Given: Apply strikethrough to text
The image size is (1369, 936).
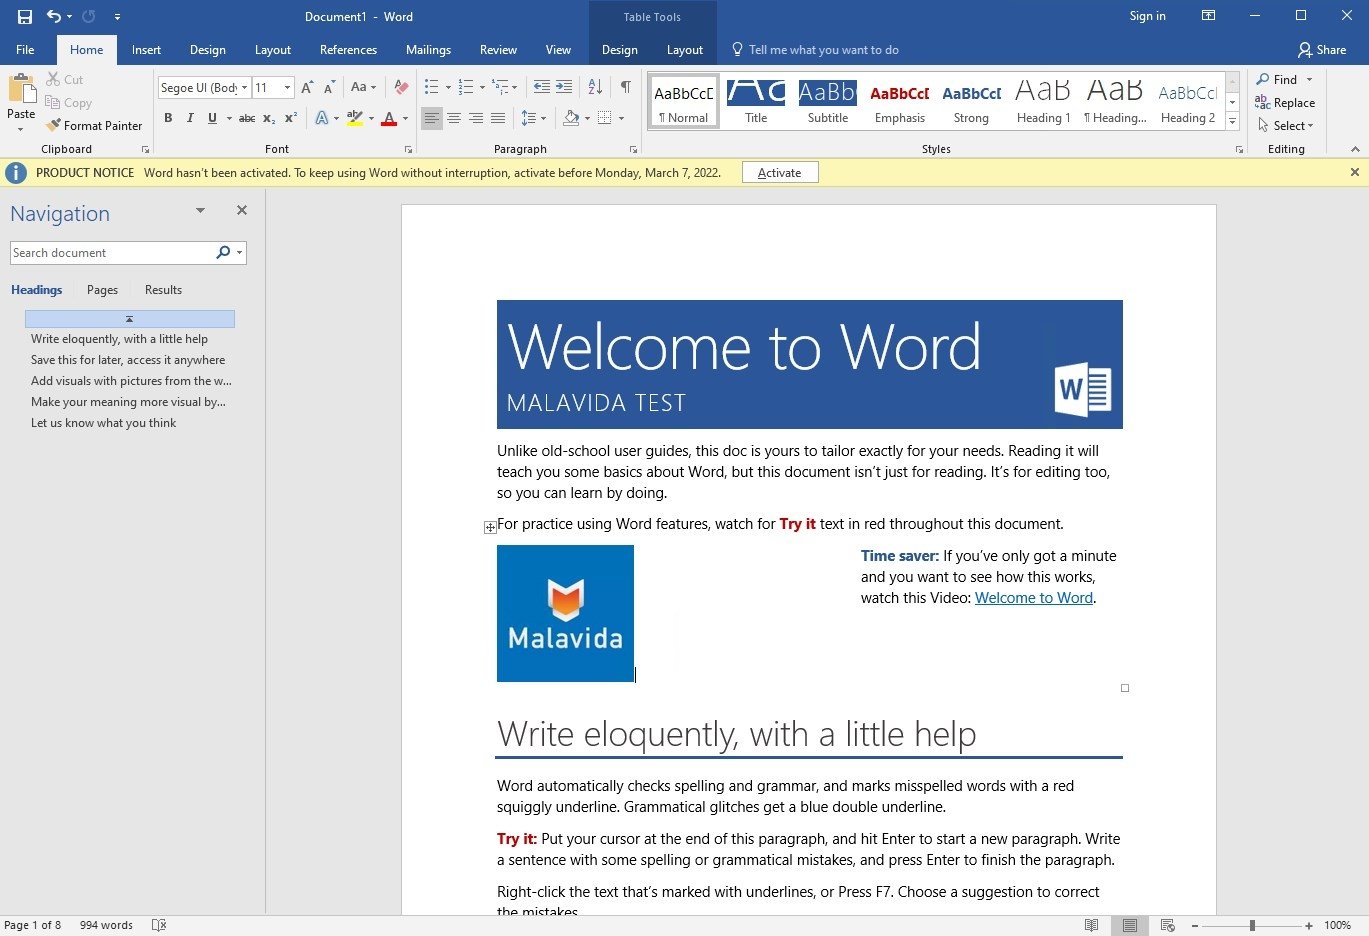Looking at the screenshot, I should pos(246,118).
